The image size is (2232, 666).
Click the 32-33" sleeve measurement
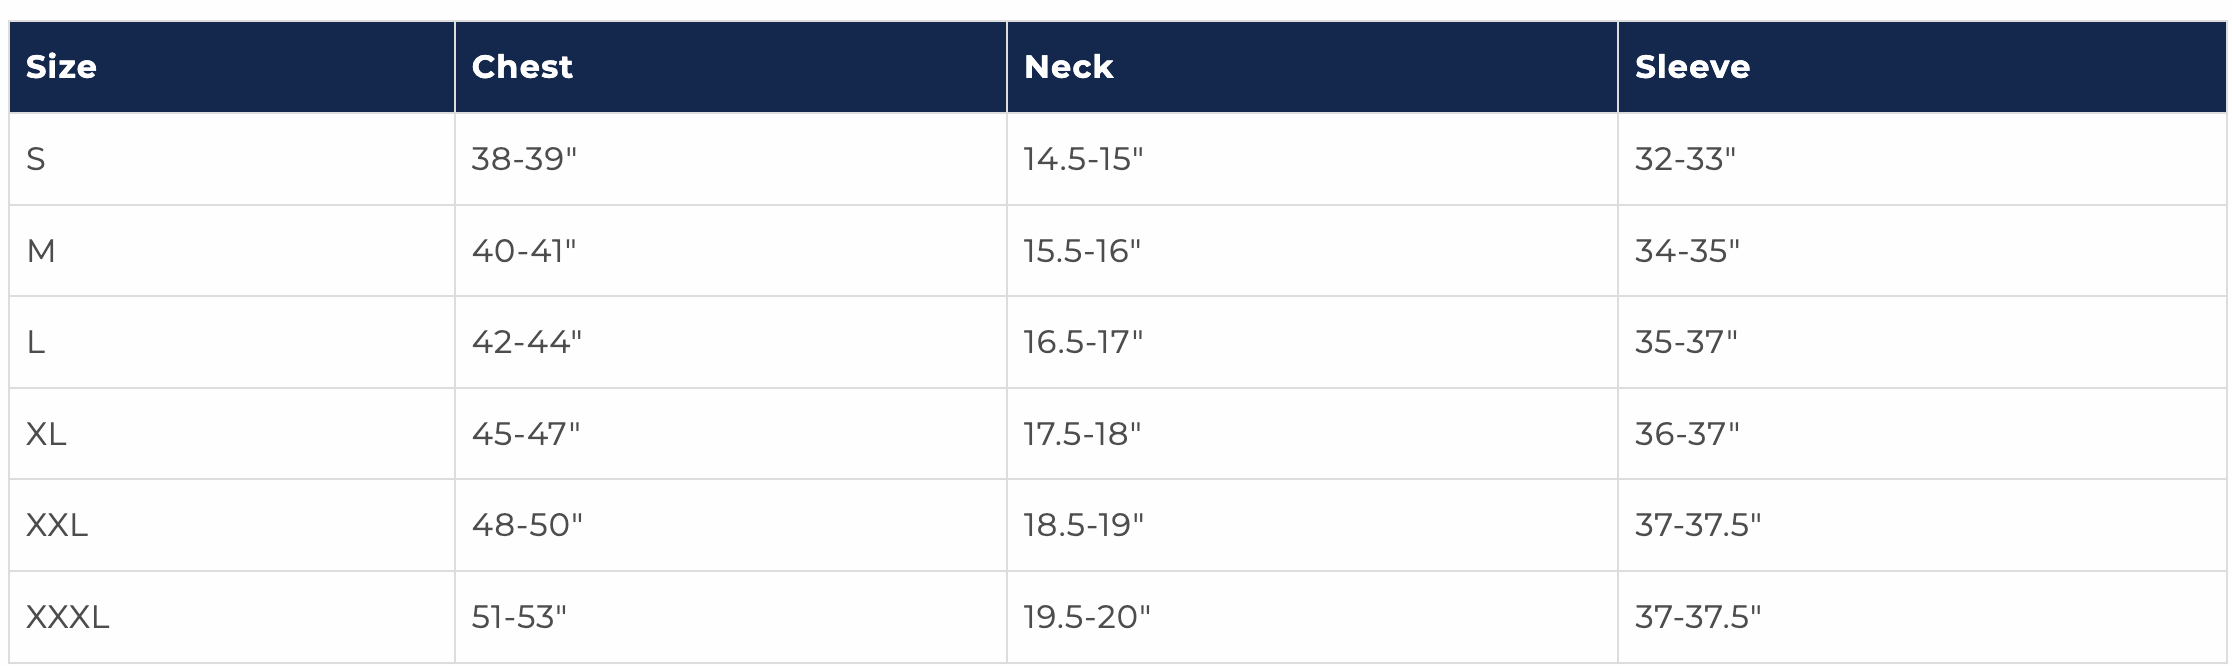point(1685,159)
